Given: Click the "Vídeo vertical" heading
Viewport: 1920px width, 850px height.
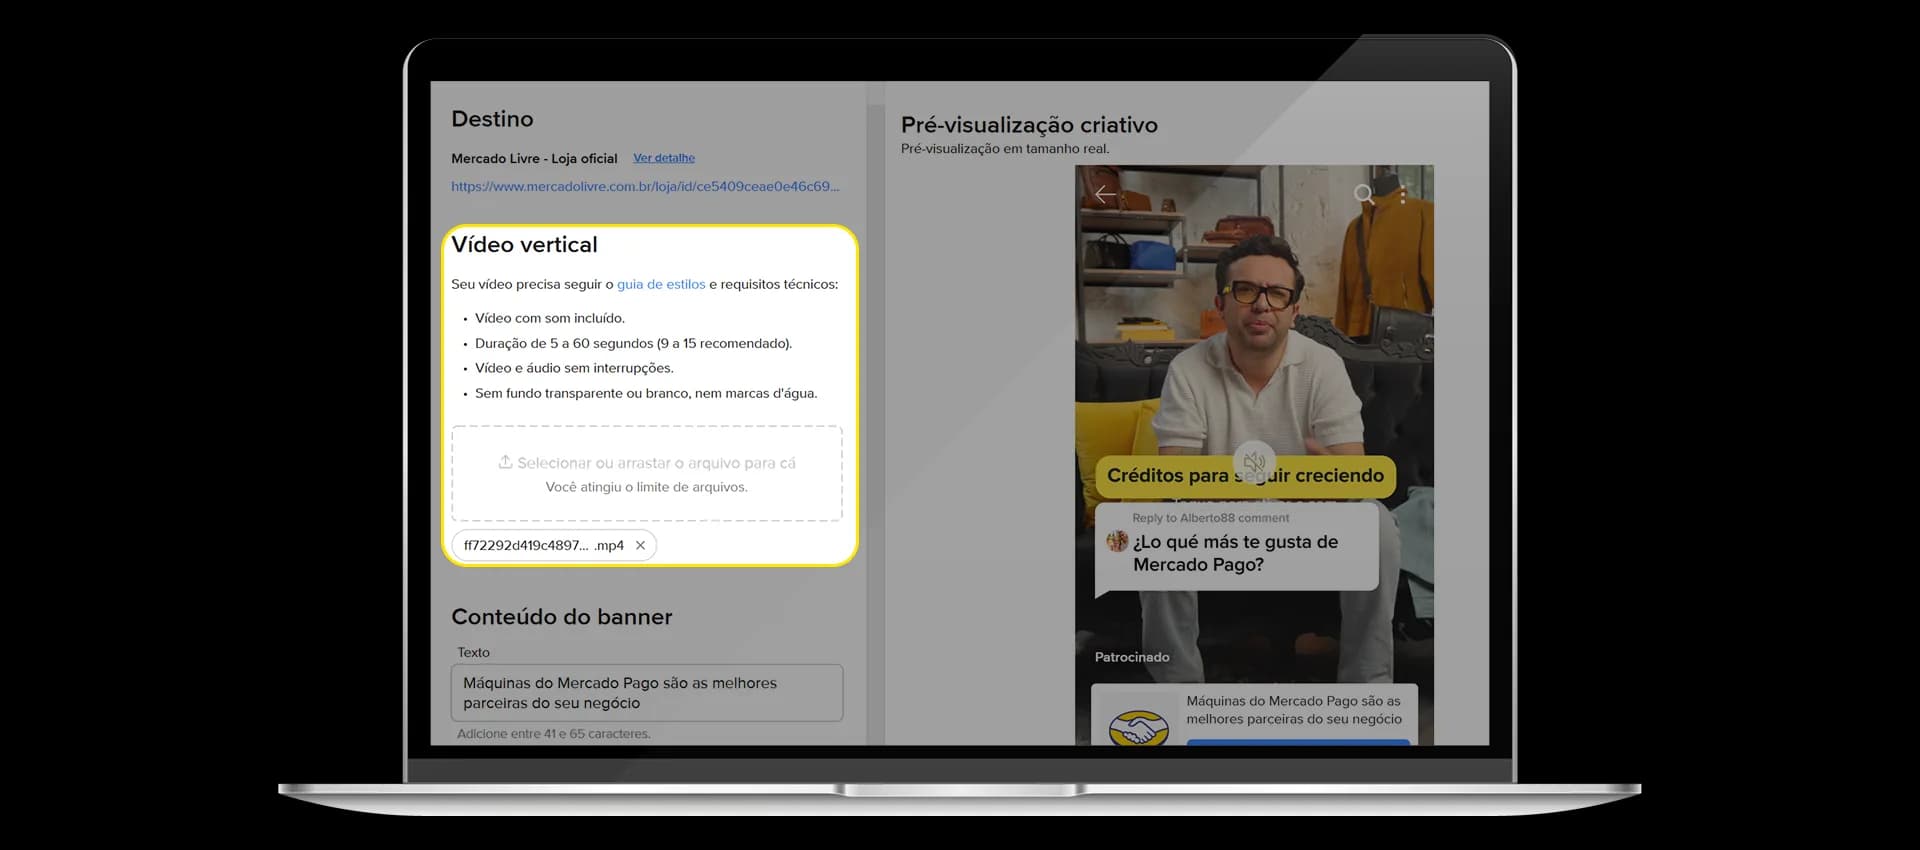Looking at the screenshot, I should tap(524, 245).
